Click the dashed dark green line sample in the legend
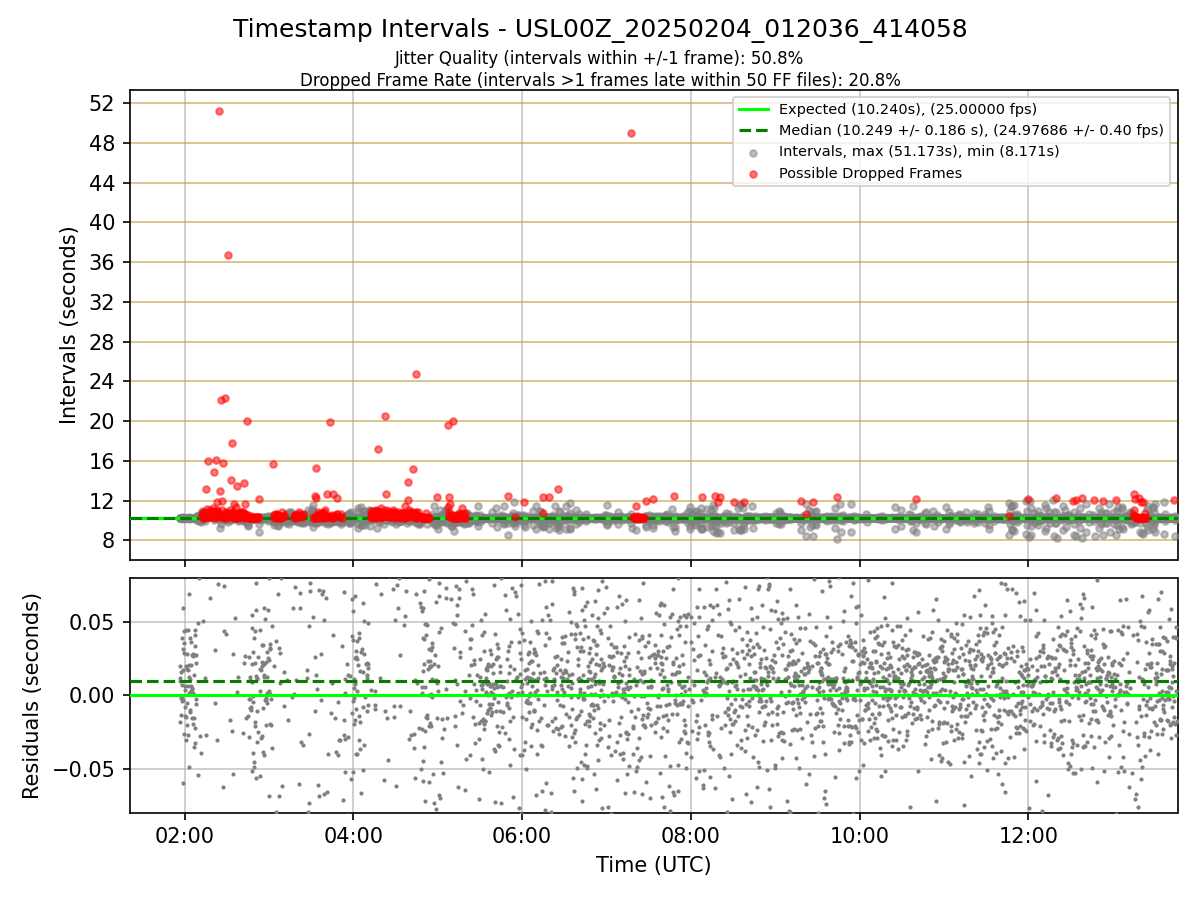1200x900 pixels. 754,130
